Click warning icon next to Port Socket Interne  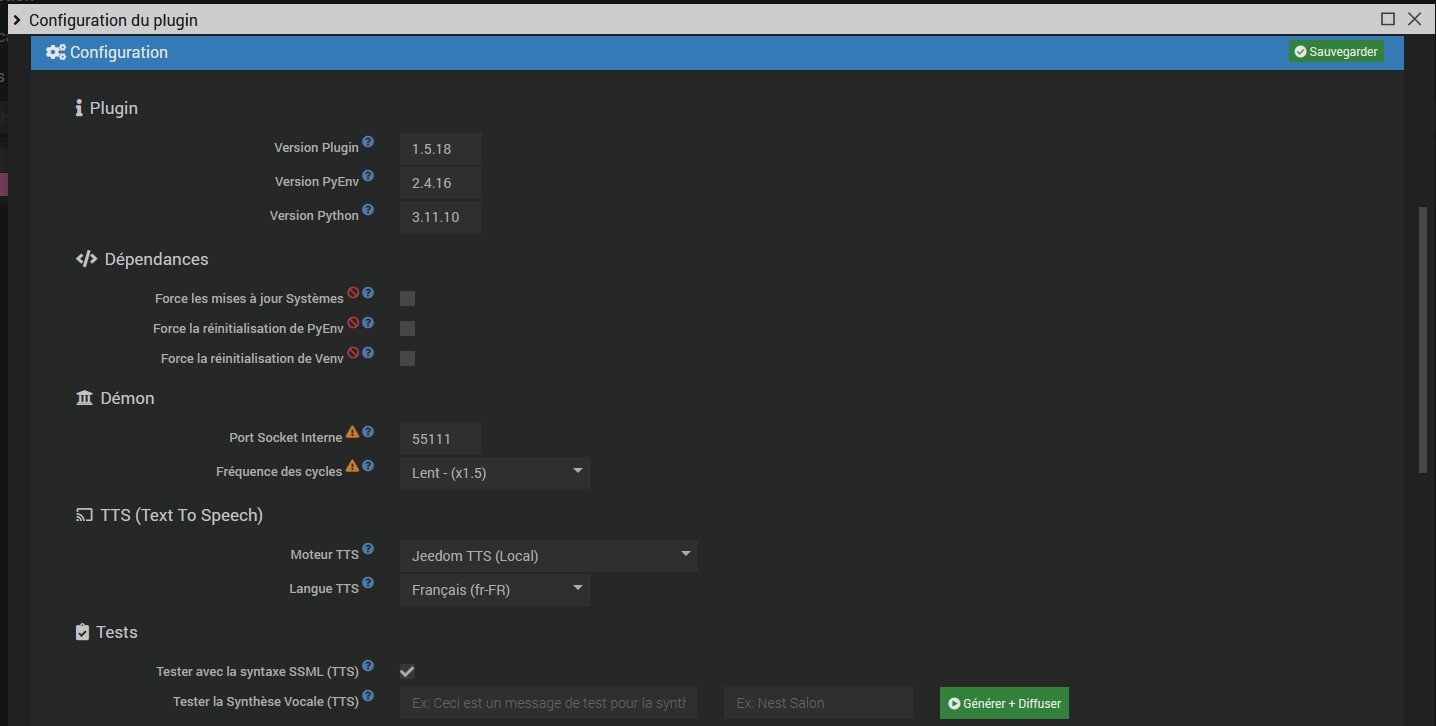(x=352, y=432)
